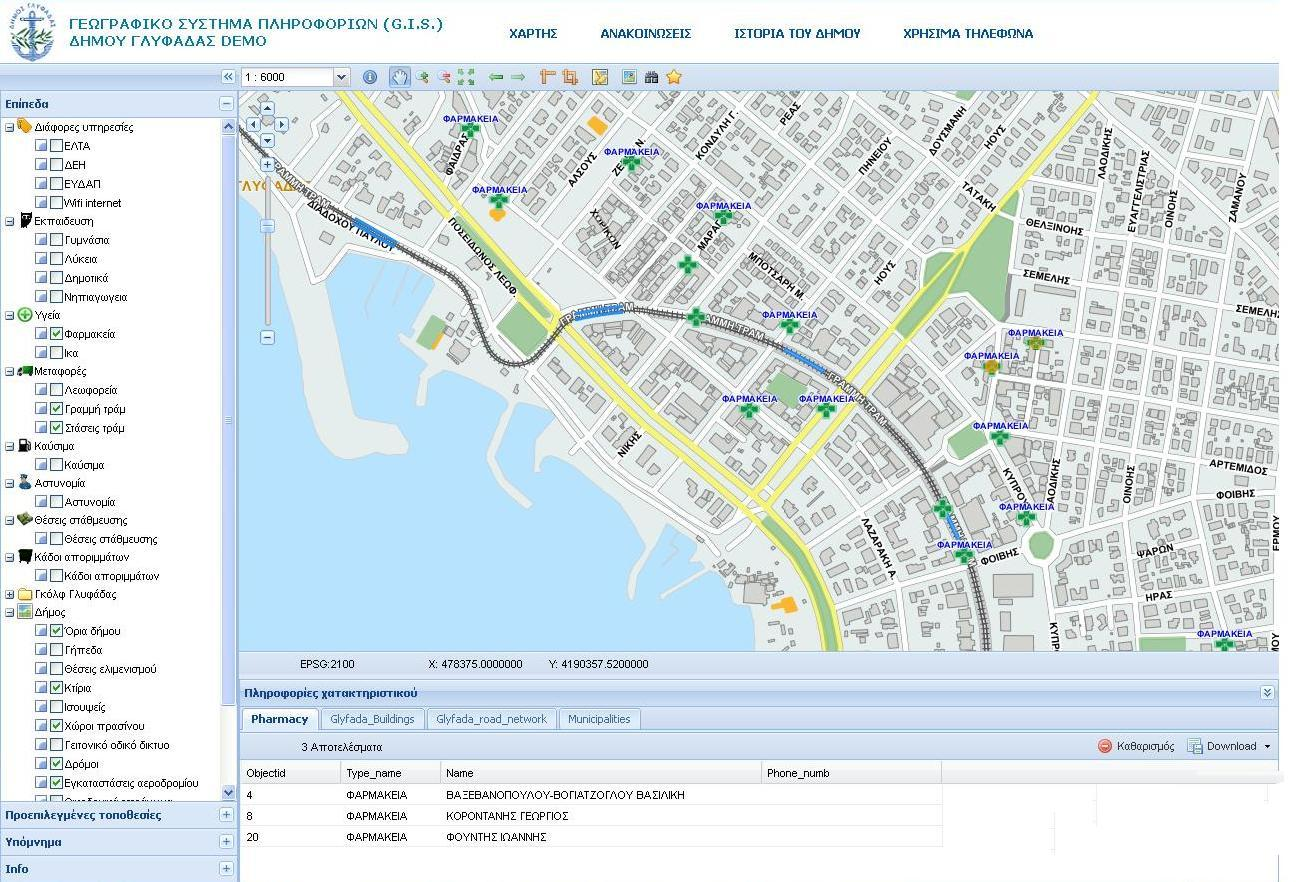
Task: Enable the Γήπεδα layer checkbox
Action: (57, 650)
